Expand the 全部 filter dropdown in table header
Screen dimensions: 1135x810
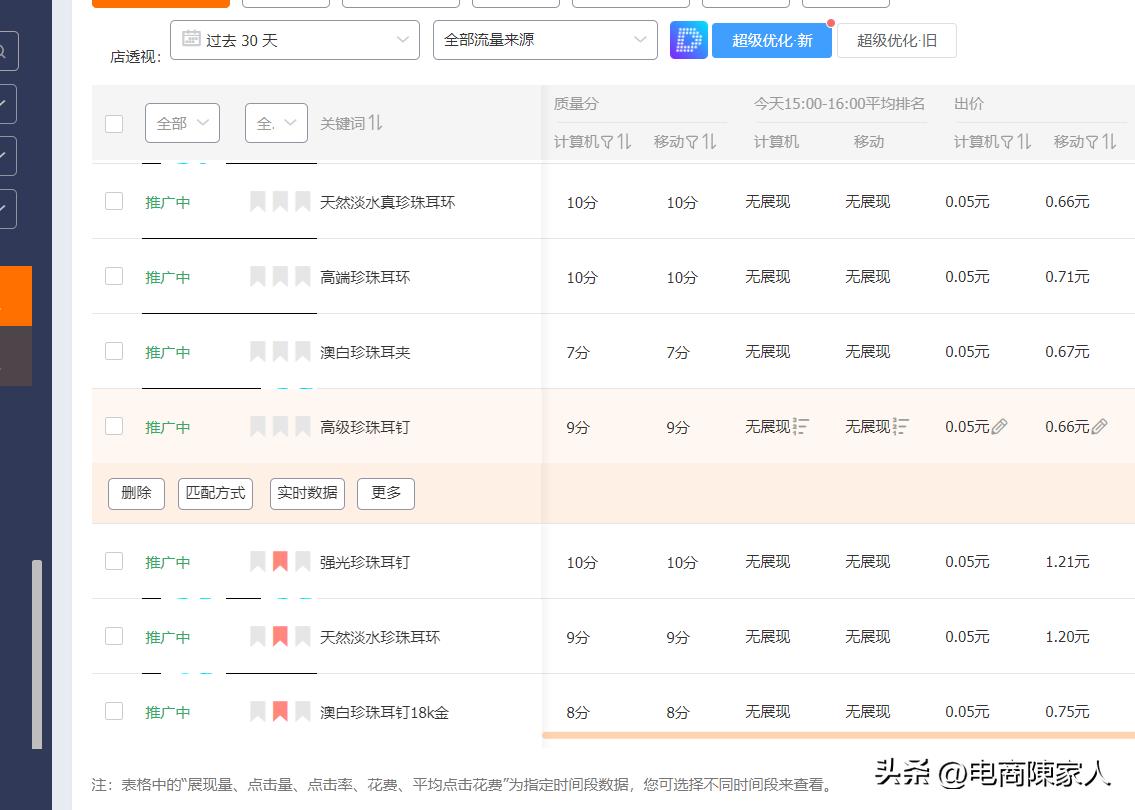click(x=181, y=122)
